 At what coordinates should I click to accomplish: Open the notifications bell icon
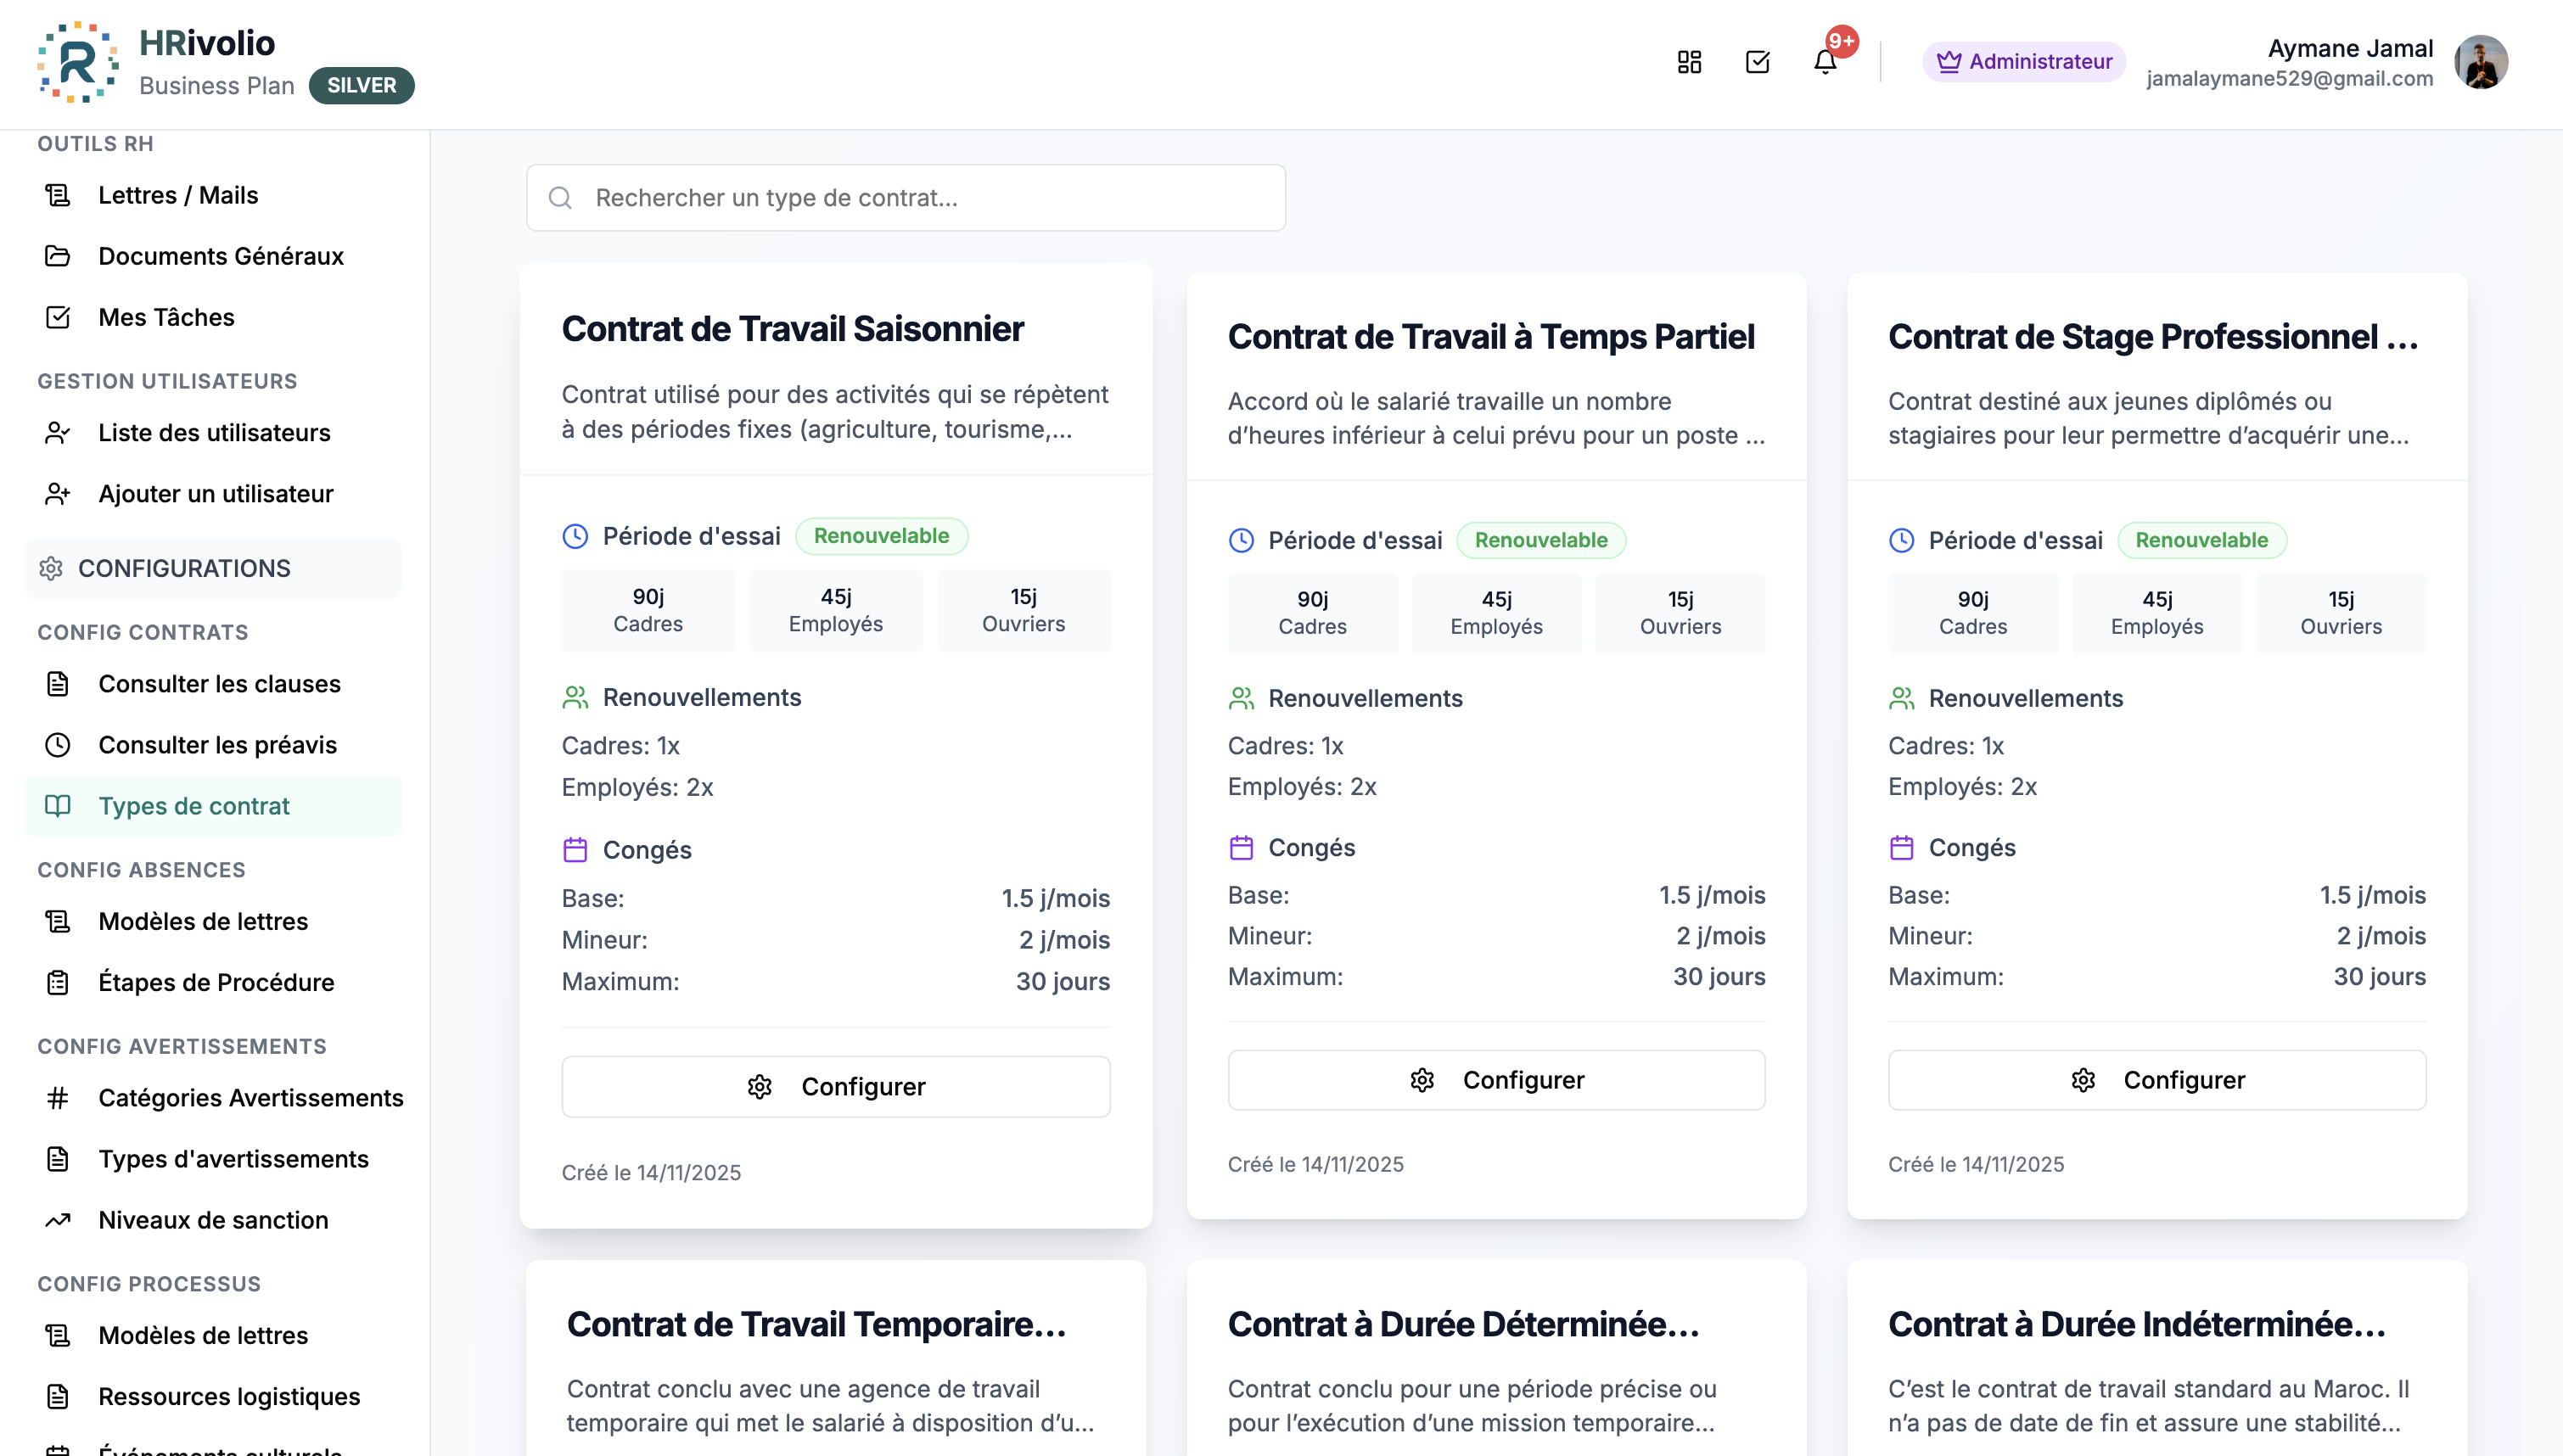click(x=1824, y=62)
